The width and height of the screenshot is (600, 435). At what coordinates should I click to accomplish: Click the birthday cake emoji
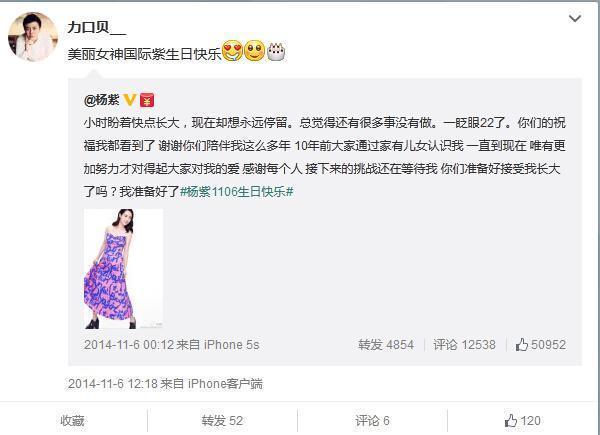276,51
